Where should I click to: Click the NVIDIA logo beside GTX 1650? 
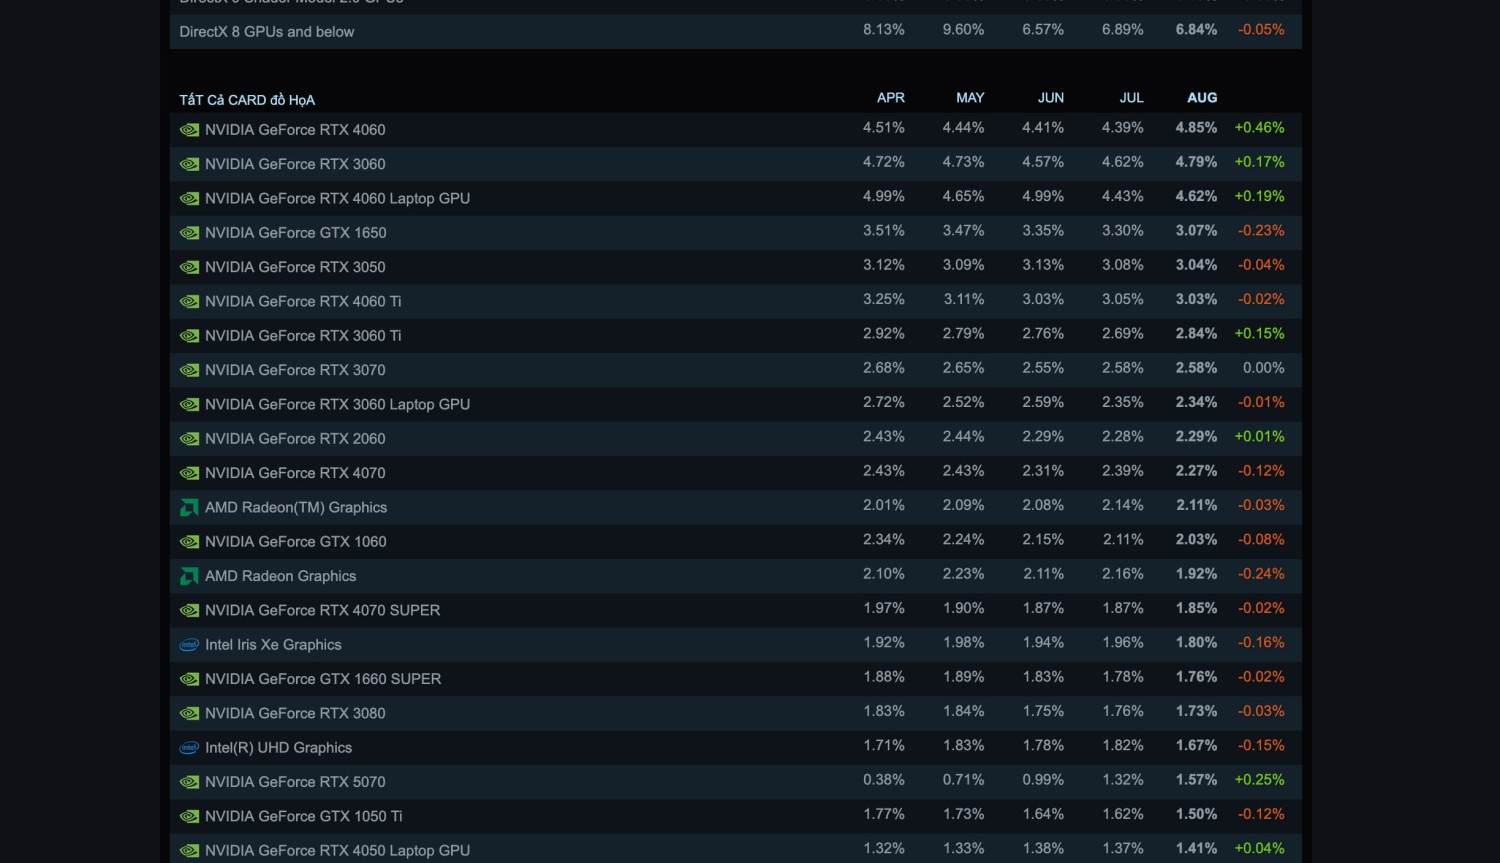(x=189, y=233)
